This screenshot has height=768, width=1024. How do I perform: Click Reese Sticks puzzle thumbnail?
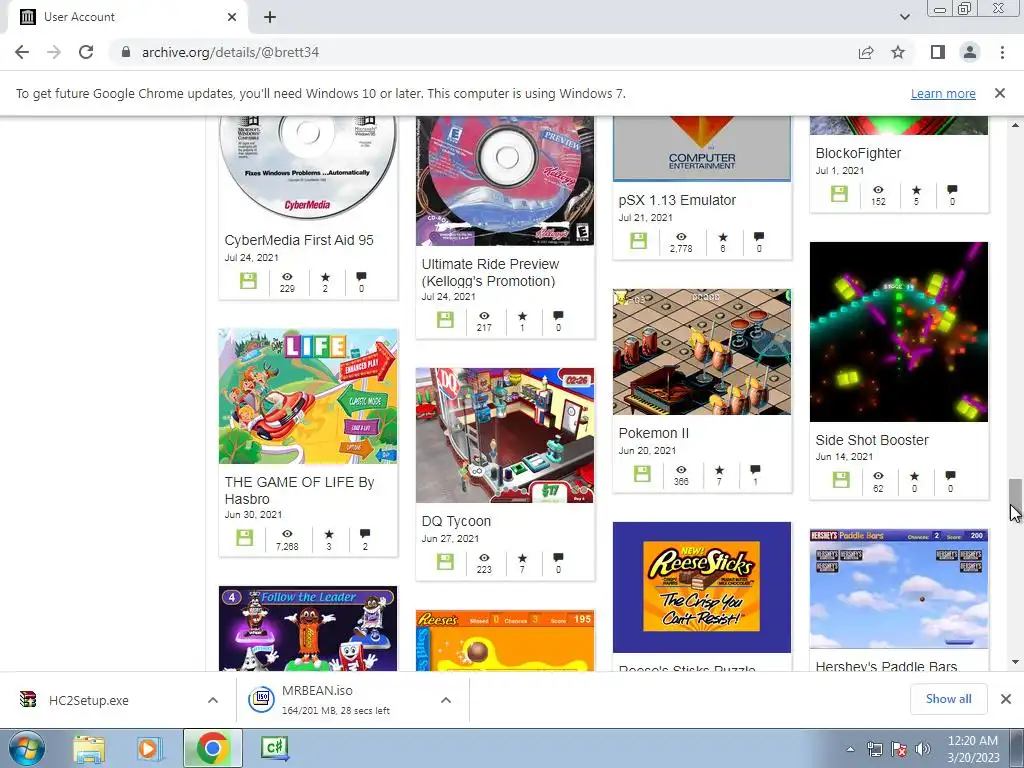coord(702,587)
